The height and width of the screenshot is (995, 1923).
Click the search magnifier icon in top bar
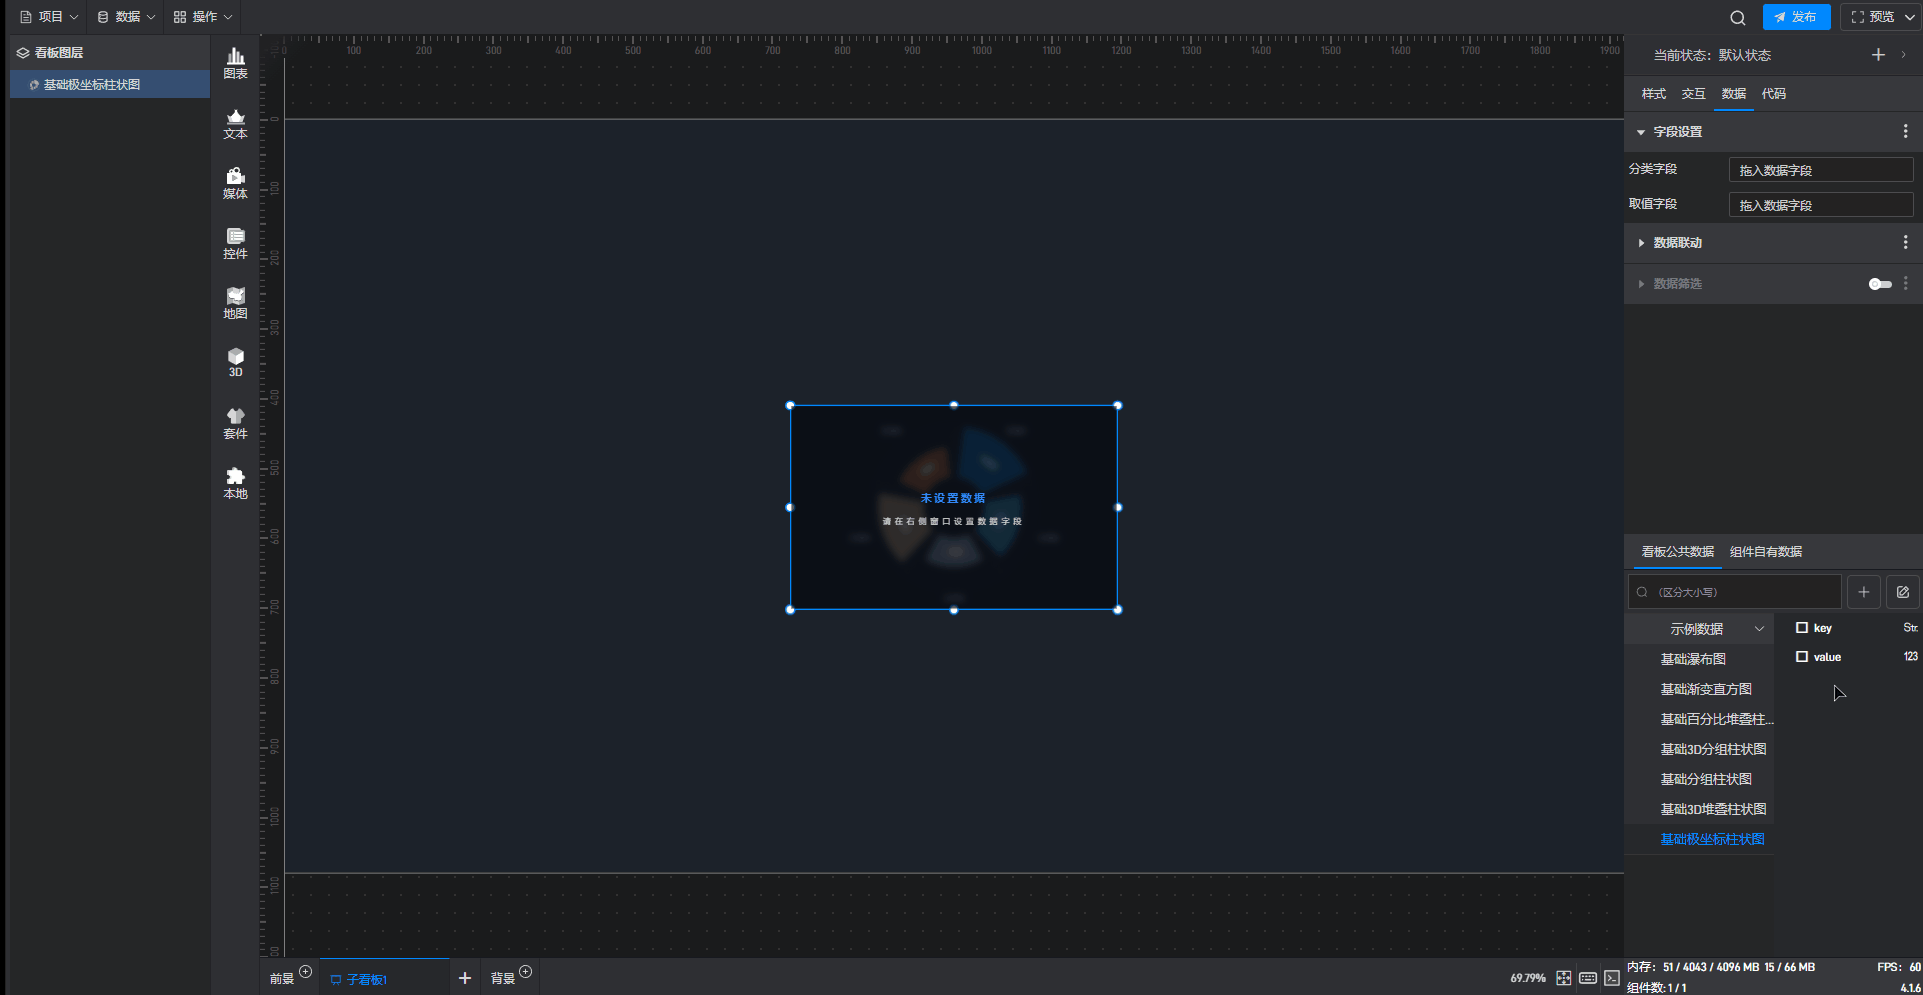[x=1738, y=17]
